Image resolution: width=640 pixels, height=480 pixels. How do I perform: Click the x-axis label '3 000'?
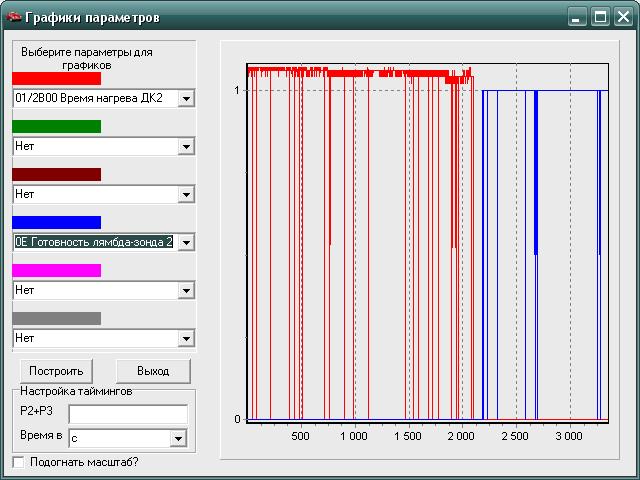coord(569,436)
